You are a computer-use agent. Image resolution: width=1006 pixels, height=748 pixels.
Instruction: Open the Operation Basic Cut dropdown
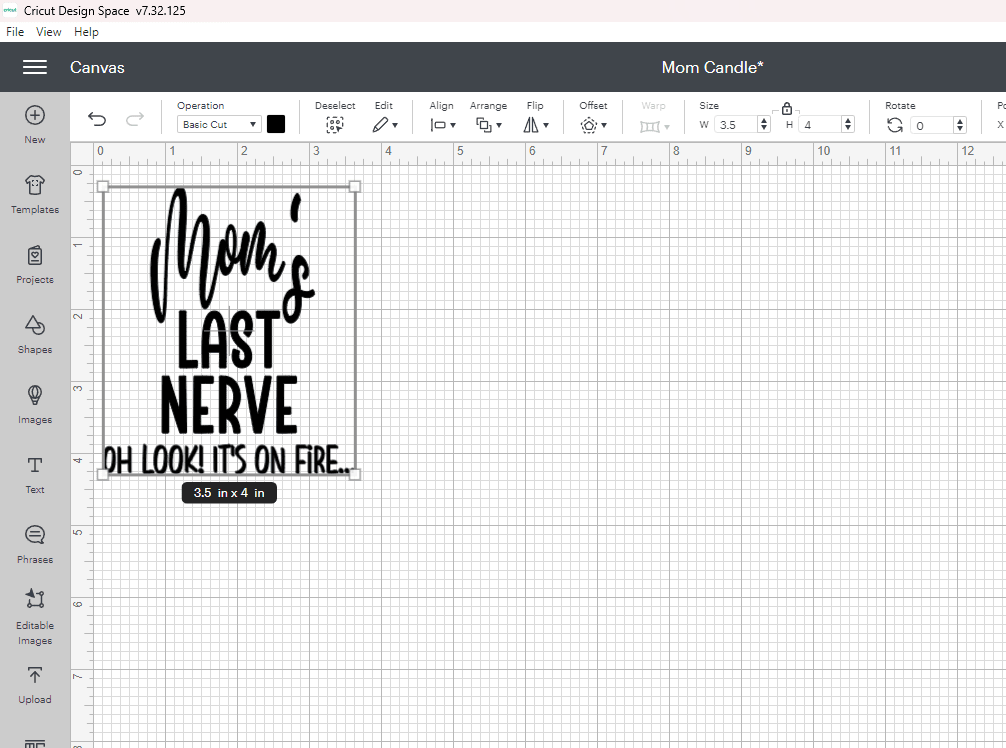(219, 124)
